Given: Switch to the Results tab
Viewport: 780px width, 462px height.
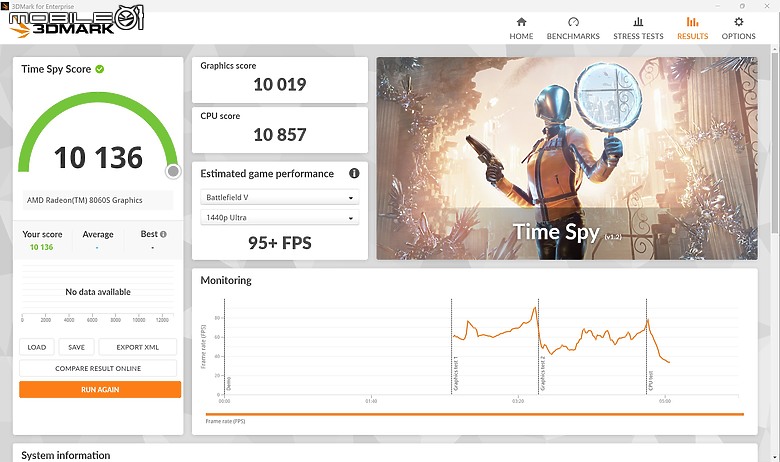Looking at the screenshot, I should pyautogui.click(x=692, y=28).
